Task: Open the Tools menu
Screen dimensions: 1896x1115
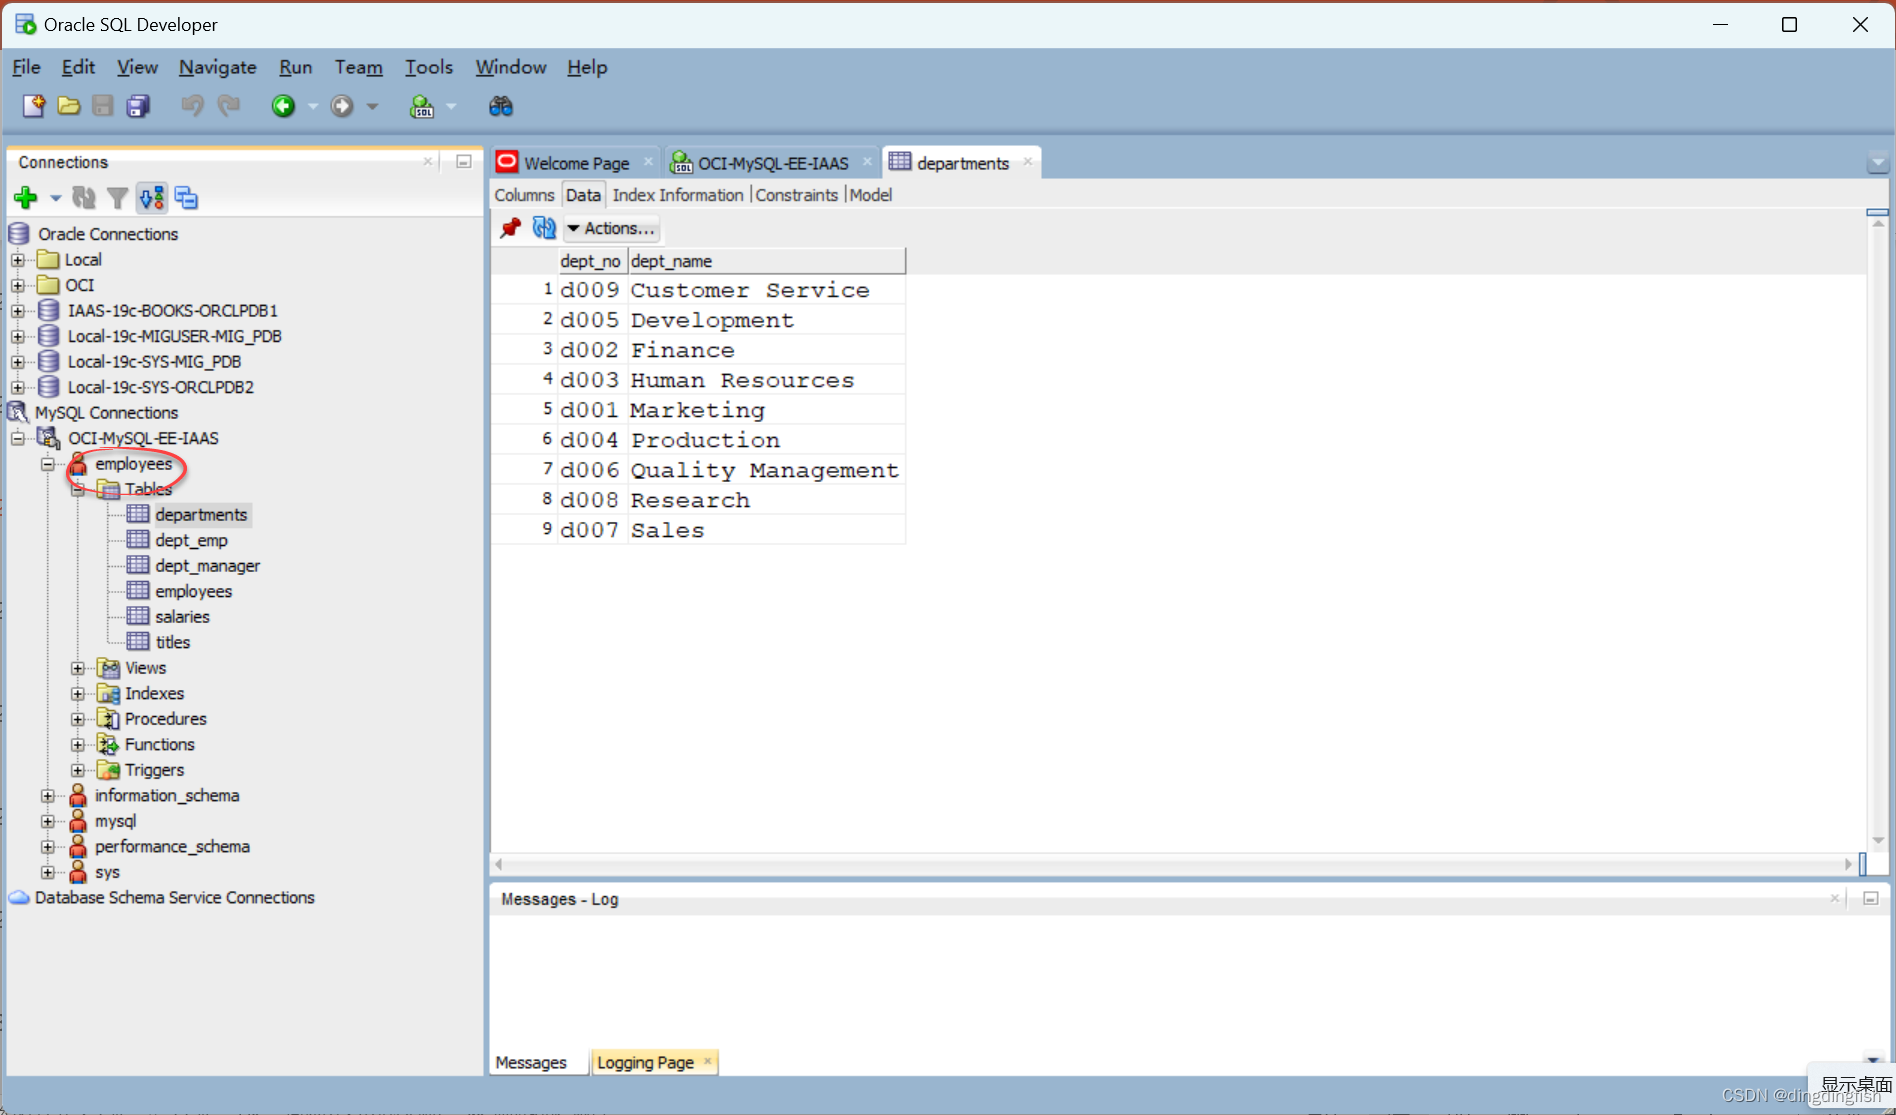Action: pyautogui.click(x=428, y=67)
